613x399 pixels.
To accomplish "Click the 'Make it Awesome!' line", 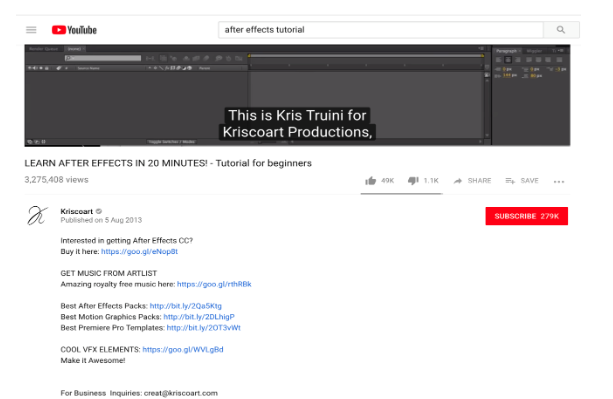I will point(93,360).
